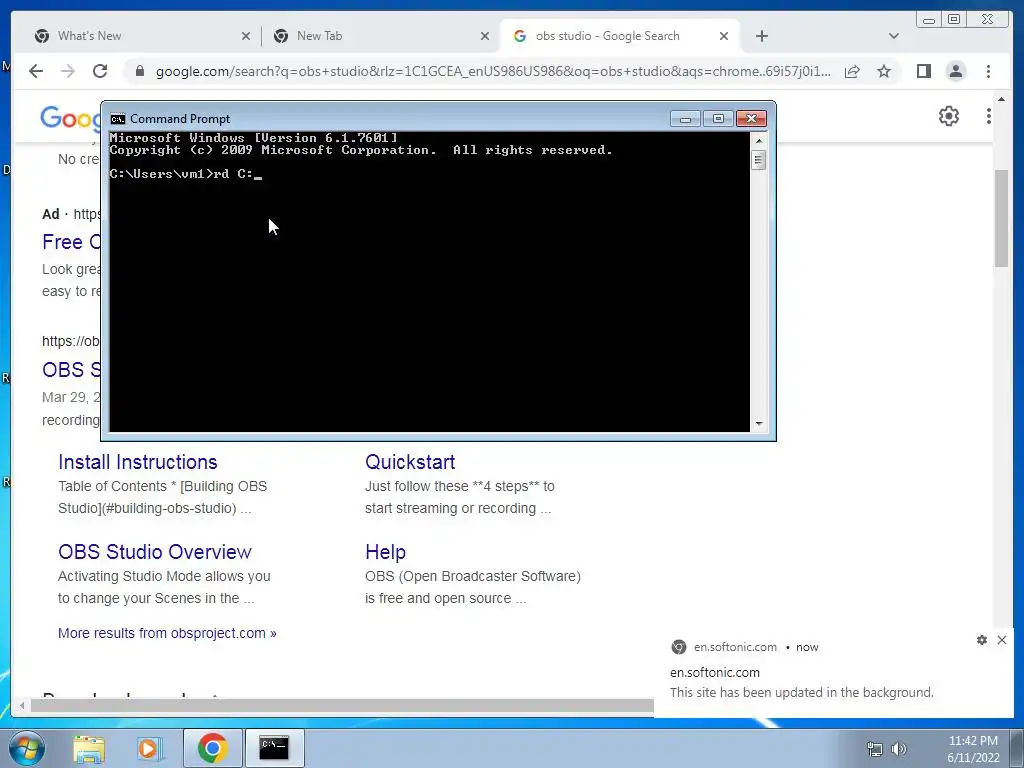This screenshot has height=768, width=1024.
Task: Share this page icon in address bar
Action: pyautogui.click(x=852, y=71)
